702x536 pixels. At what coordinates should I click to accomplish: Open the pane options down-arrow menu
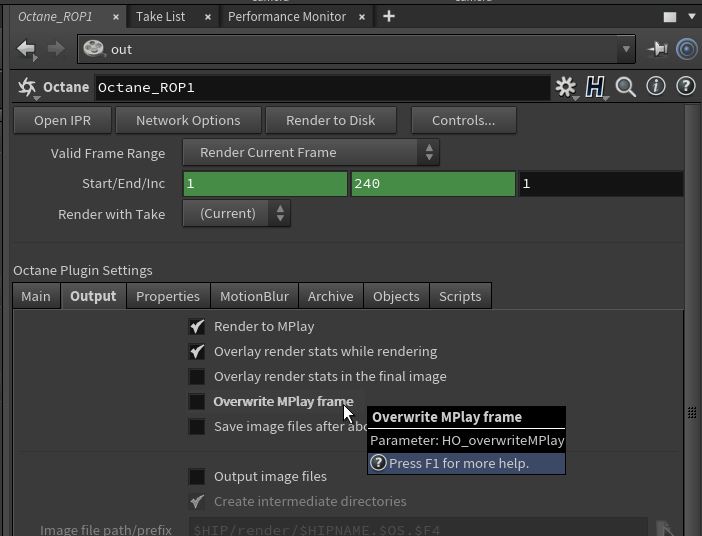point(692,17)
